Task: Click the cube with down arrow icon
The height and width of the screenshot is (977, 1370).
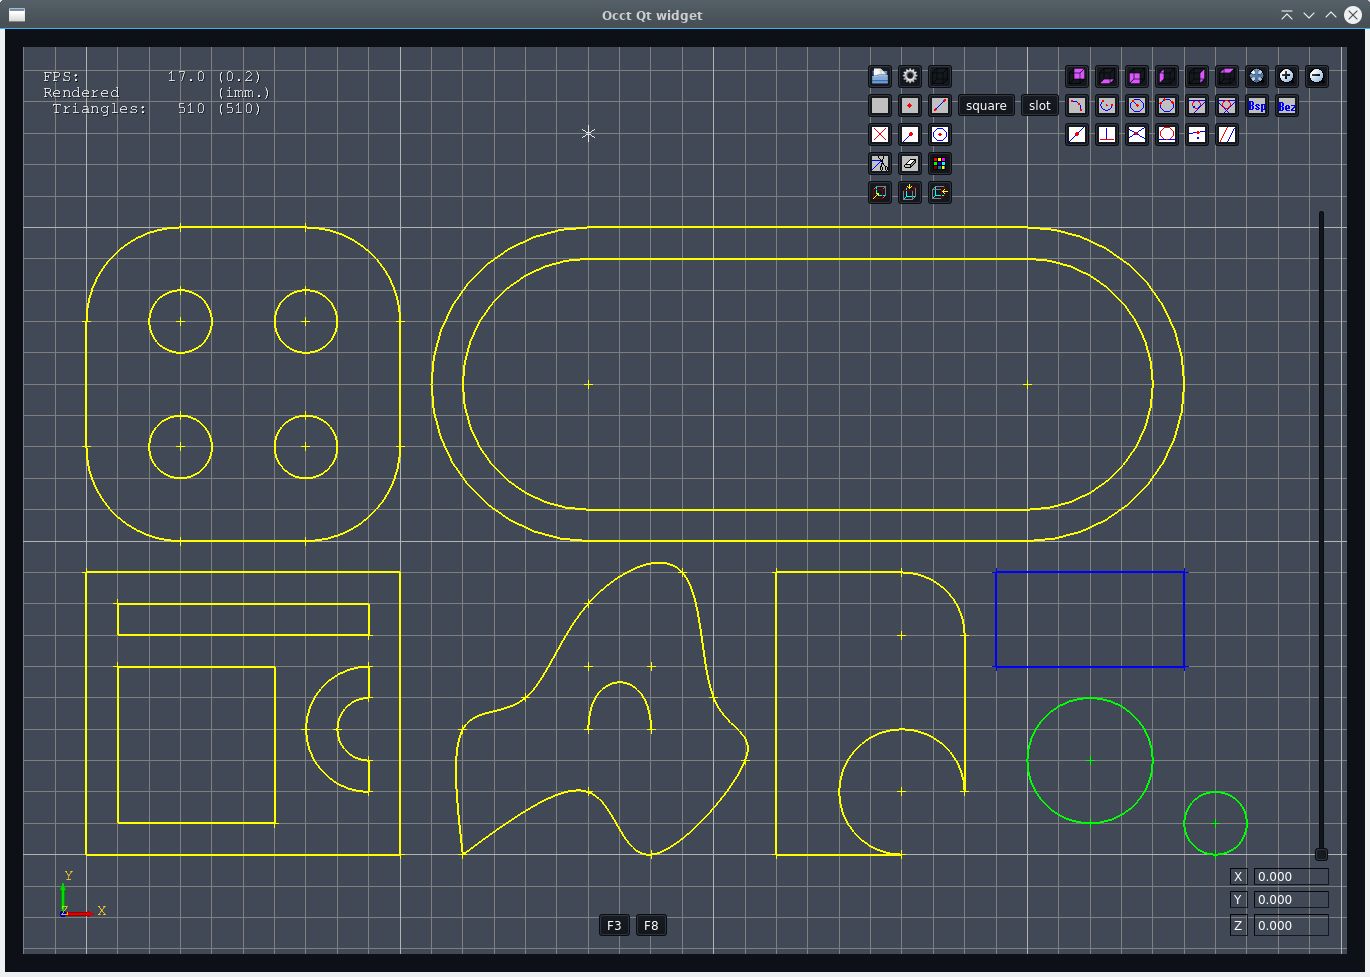Action: click(x=910, y=192)
